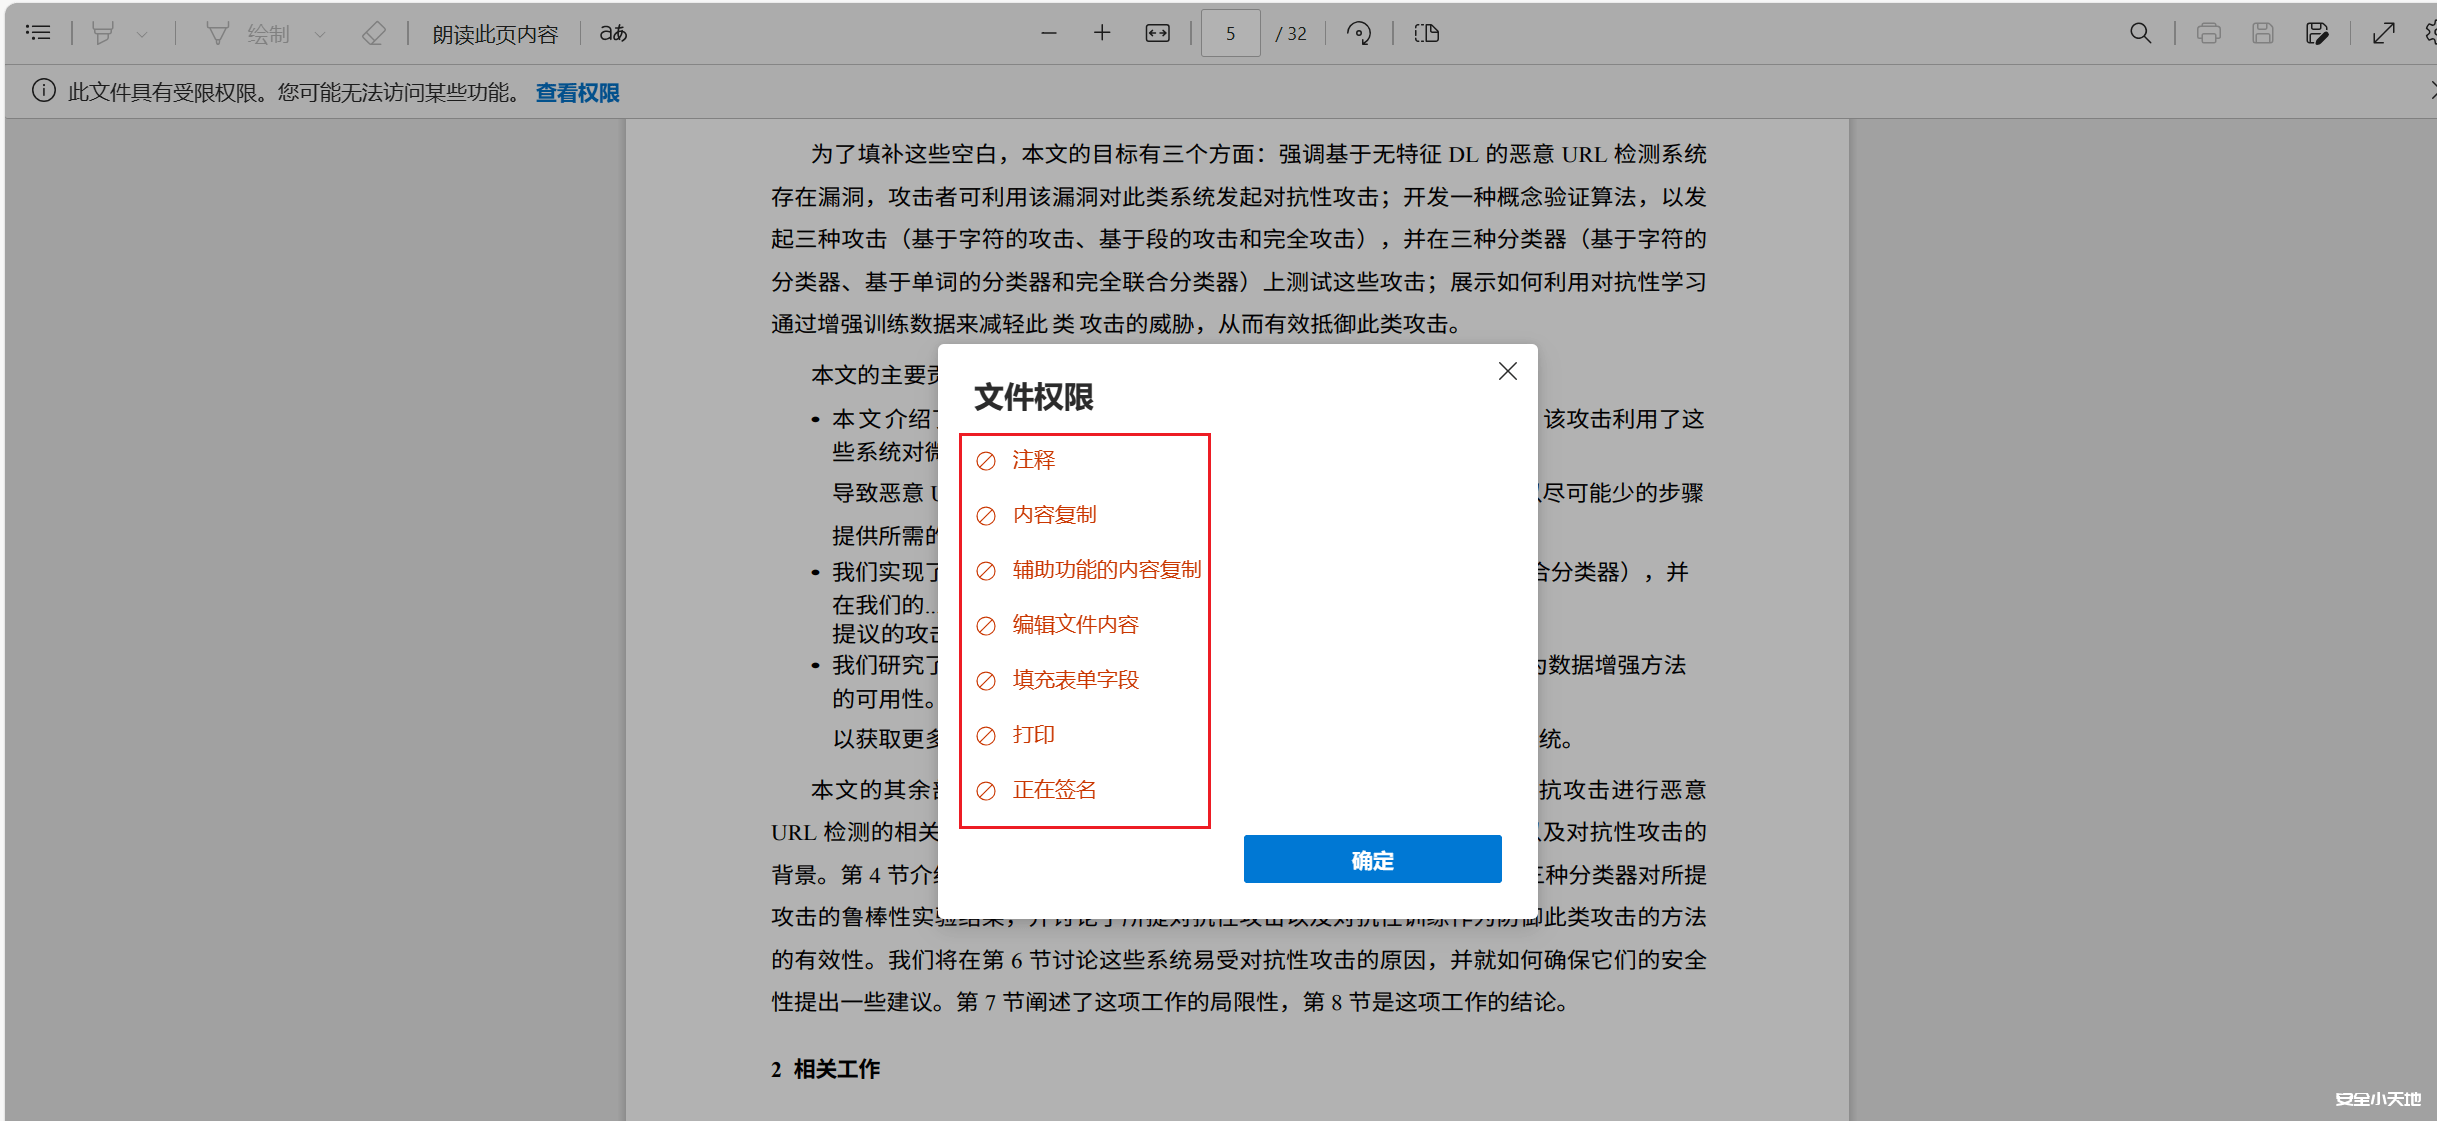Save a copy of the PDF
Image resolution: width=2437 pixels, height=1121 pixels.
2318,33
